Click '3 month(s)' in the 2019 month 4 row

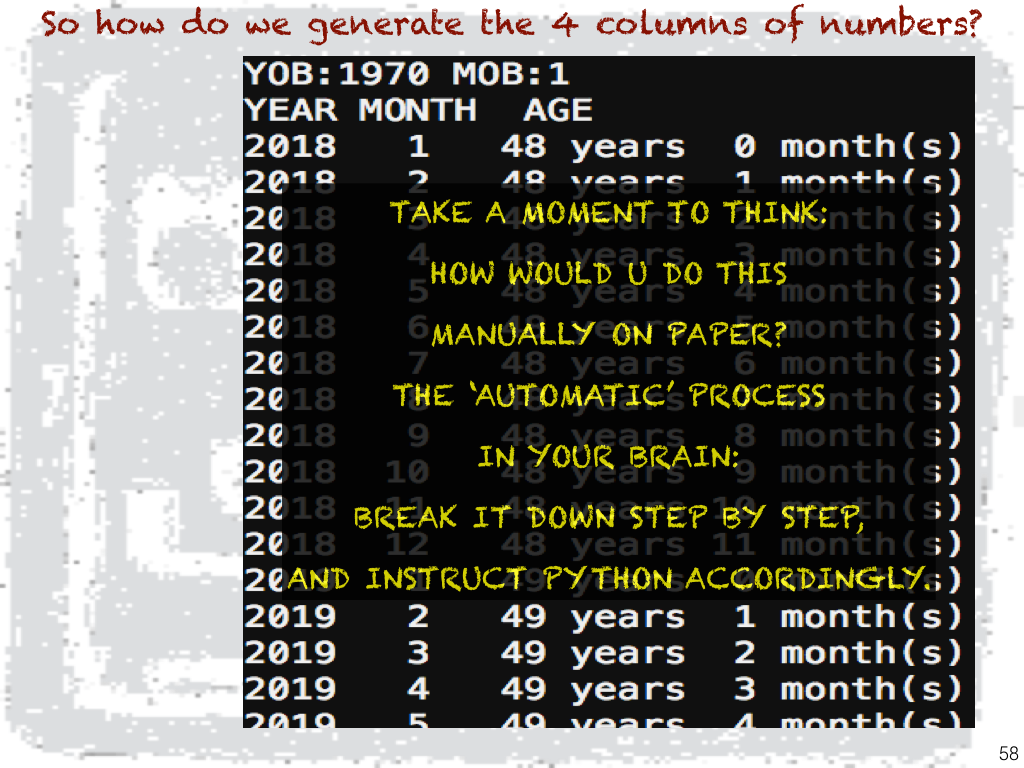tap(846, 689)
